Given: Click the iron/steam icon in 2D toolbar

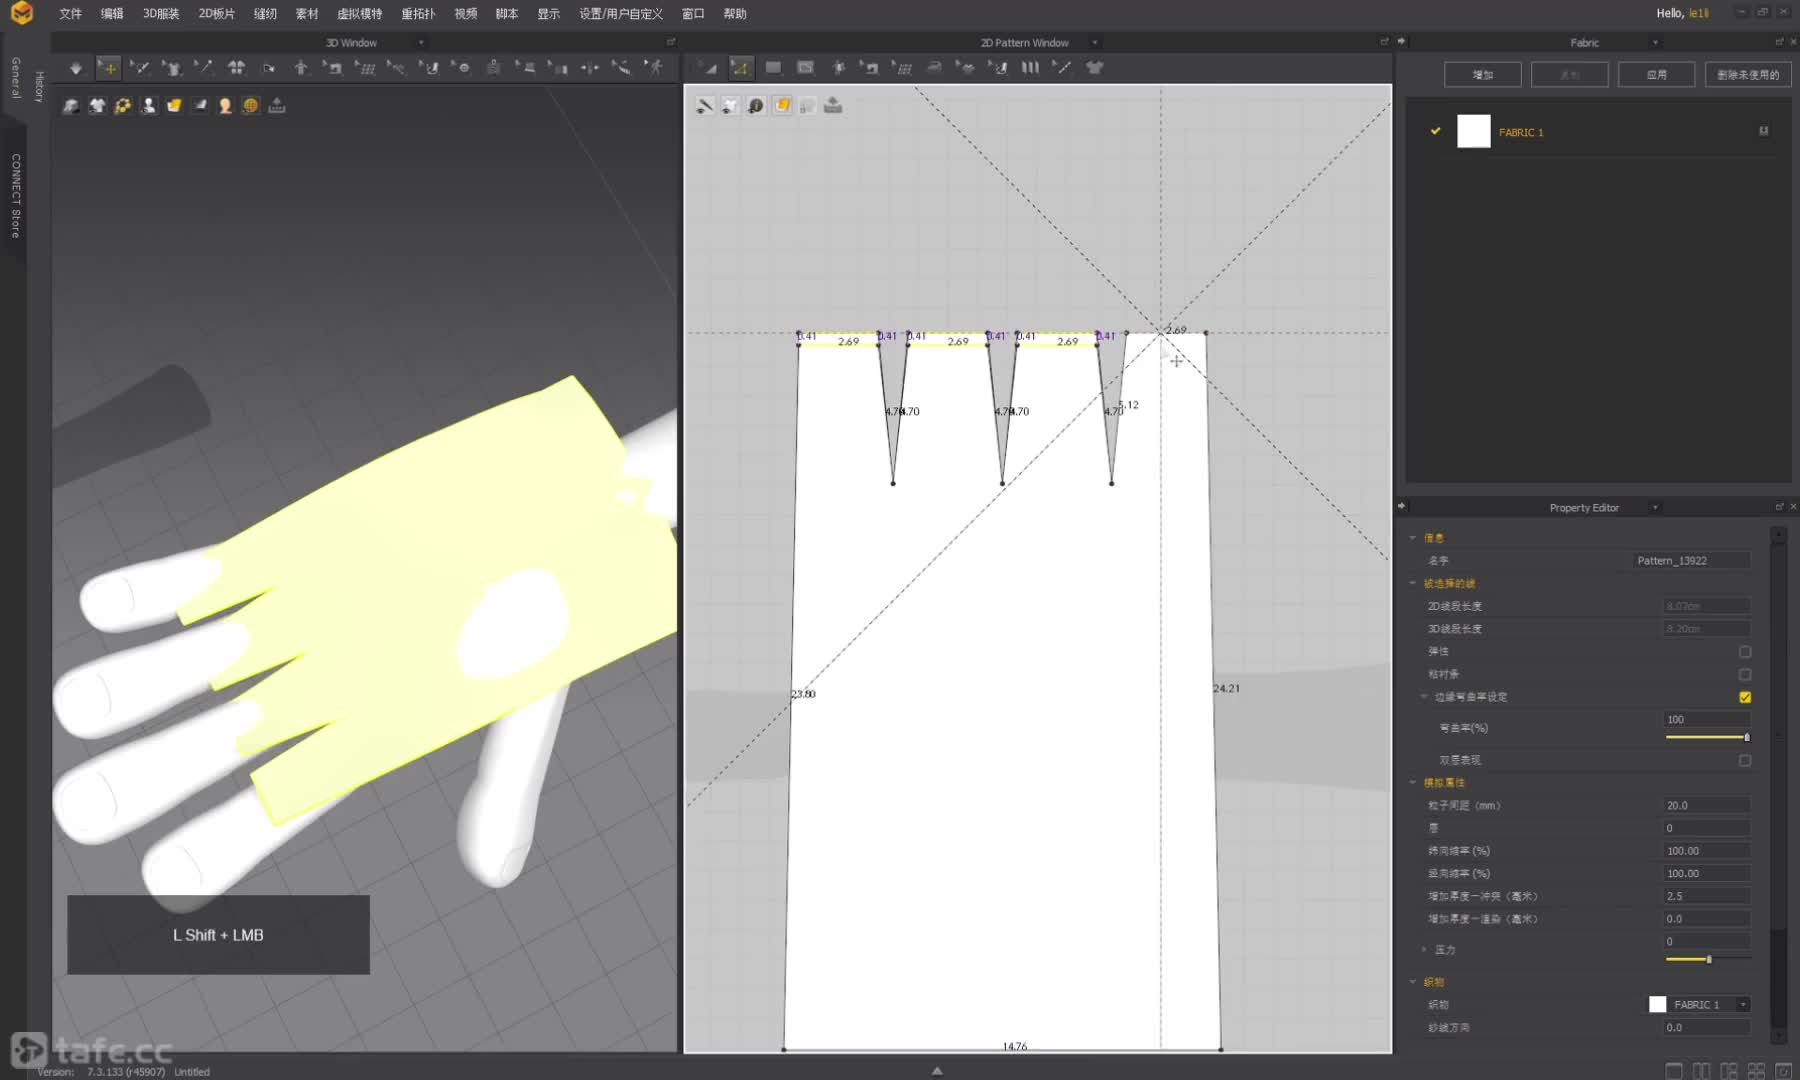Looking at the screenshot, I should coord(934,68).
